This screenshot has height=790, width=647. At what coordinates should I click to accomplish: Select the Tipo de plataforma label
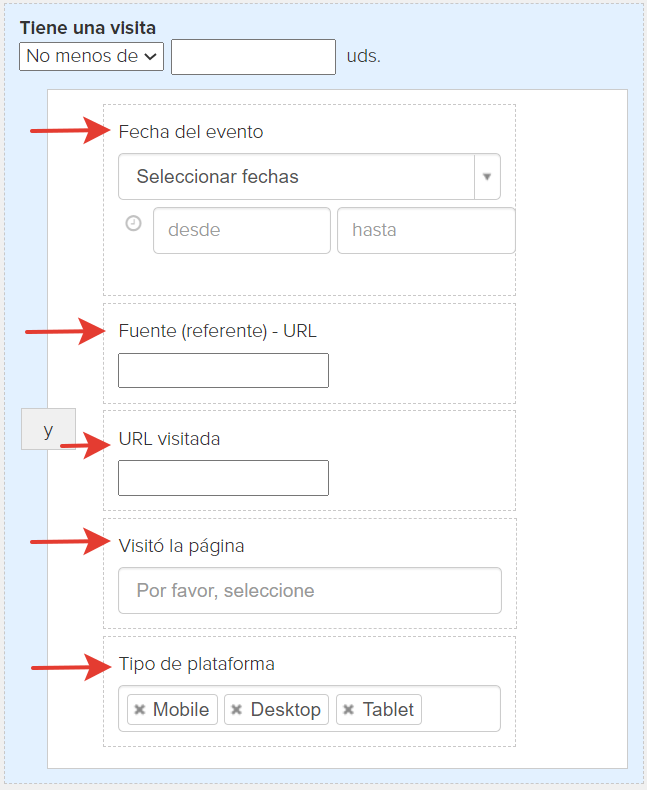coord(197,664)
